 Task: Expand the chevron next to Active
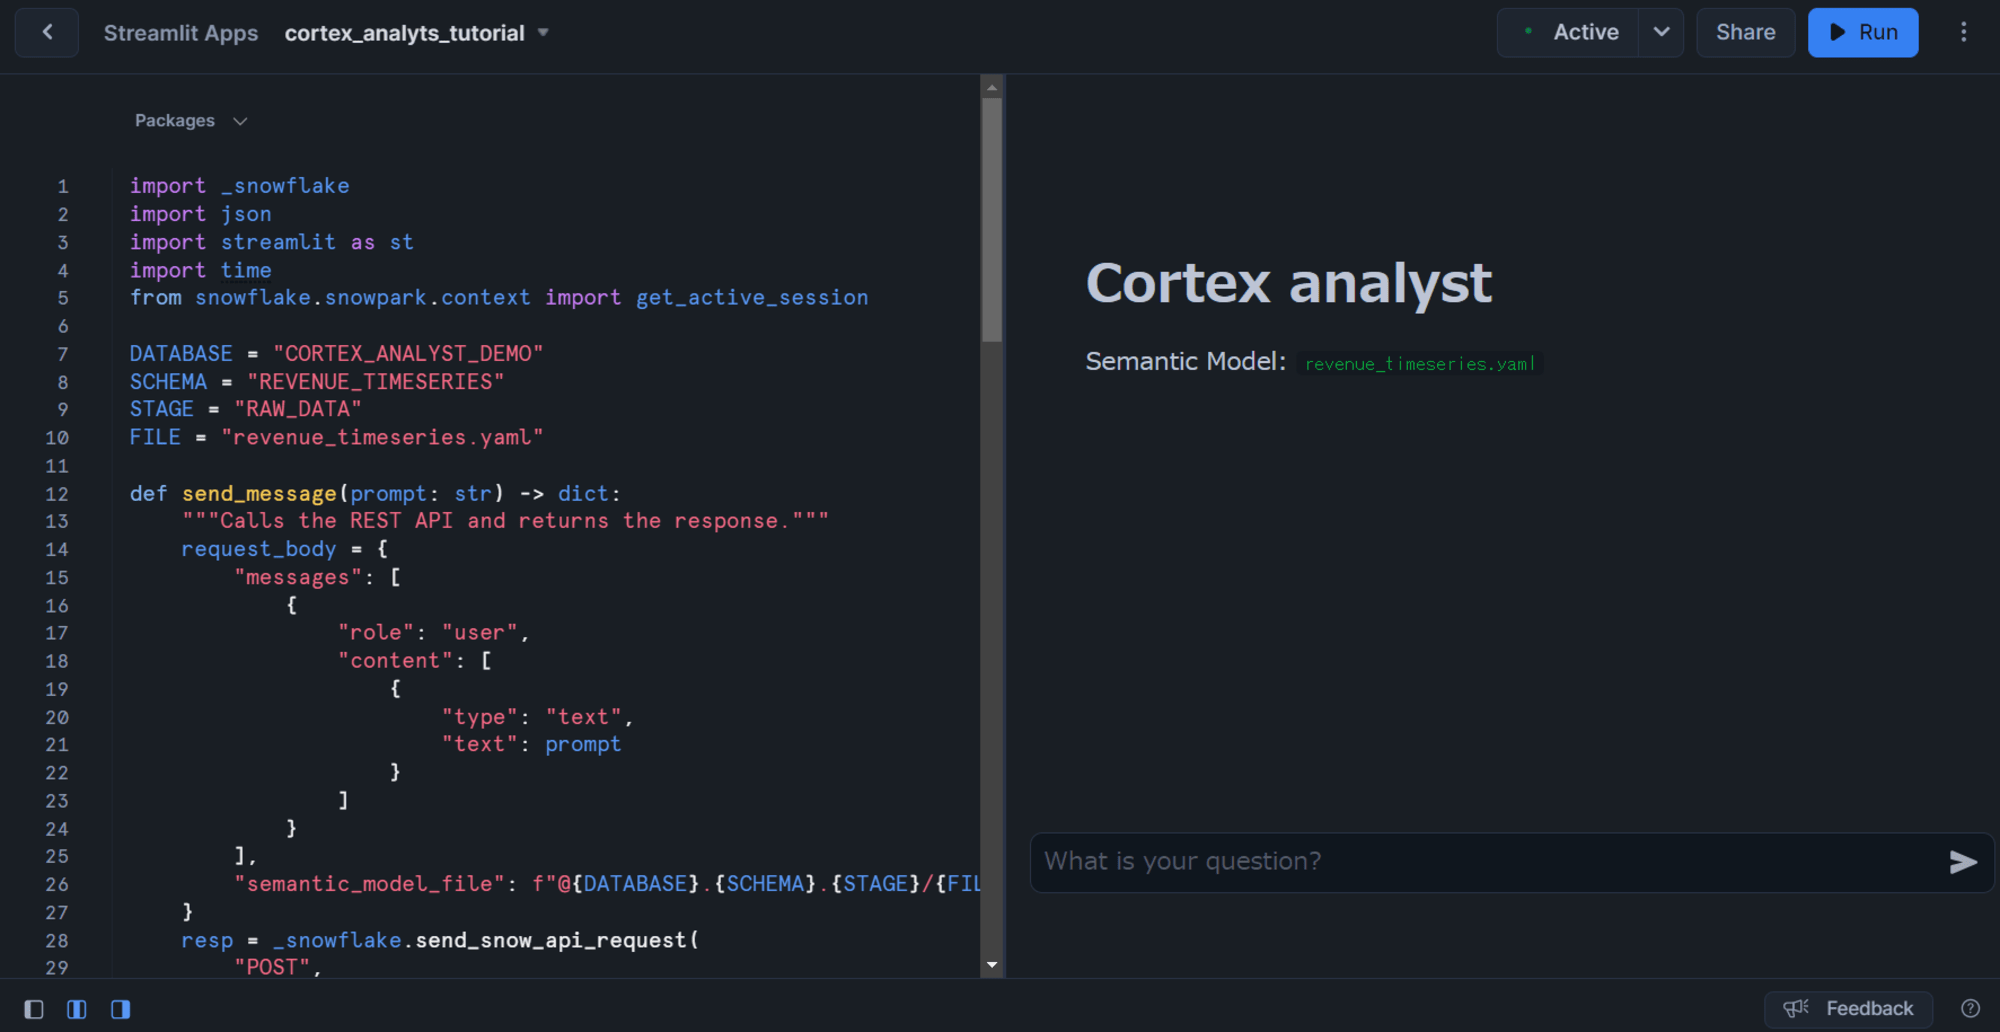click(1661, 32)
